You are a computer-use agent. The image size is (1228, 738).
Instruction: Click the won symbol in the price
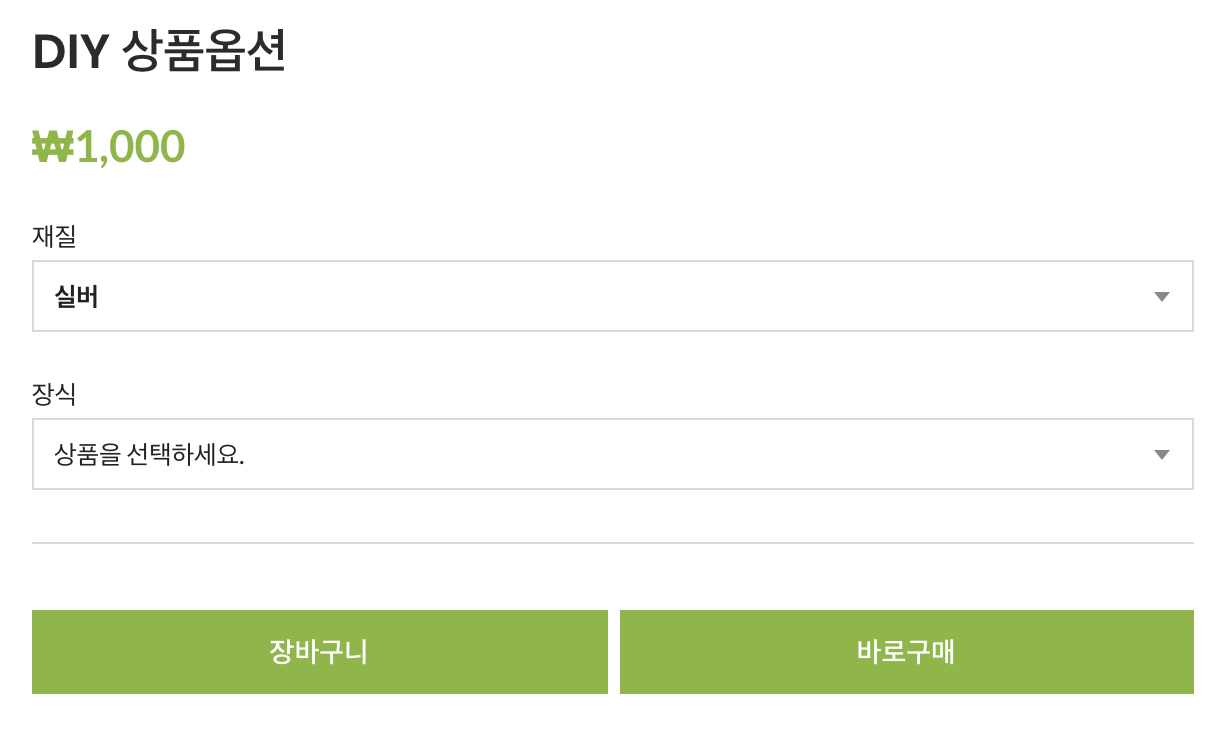point(53,147)
